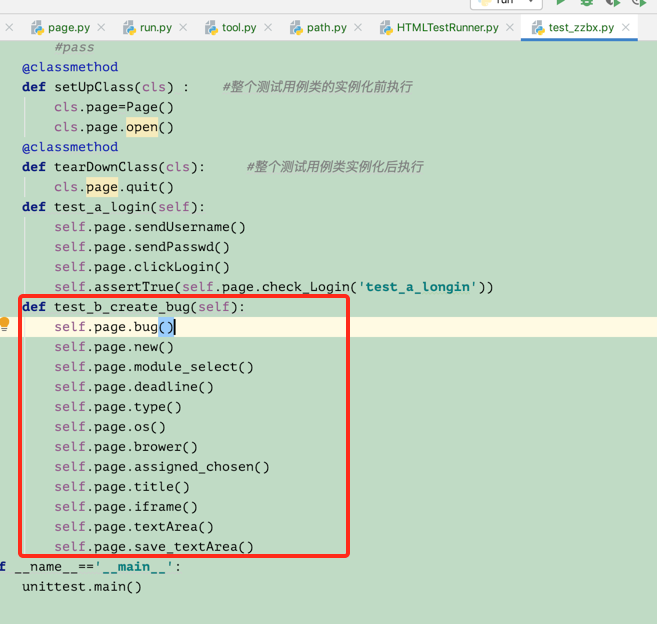Close the test_zzbx.py tab
657x624 pixels.
pos(626,28)
